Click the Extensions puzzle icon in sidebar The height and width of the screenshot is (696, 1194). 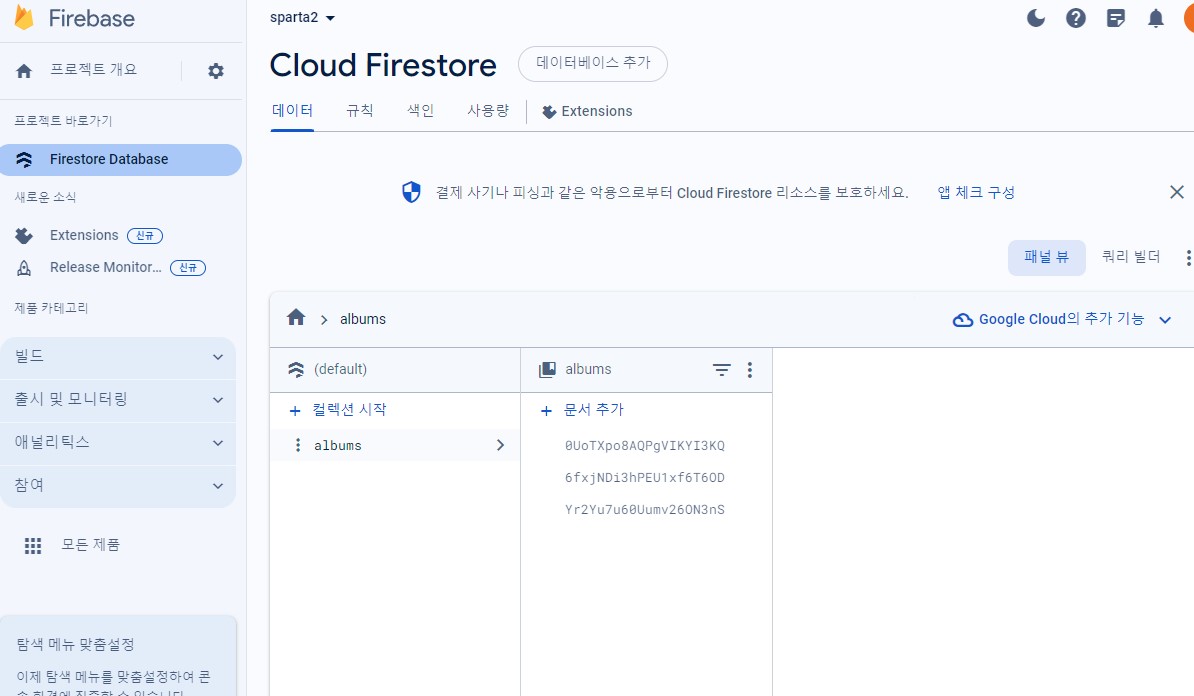click(24, 236)
